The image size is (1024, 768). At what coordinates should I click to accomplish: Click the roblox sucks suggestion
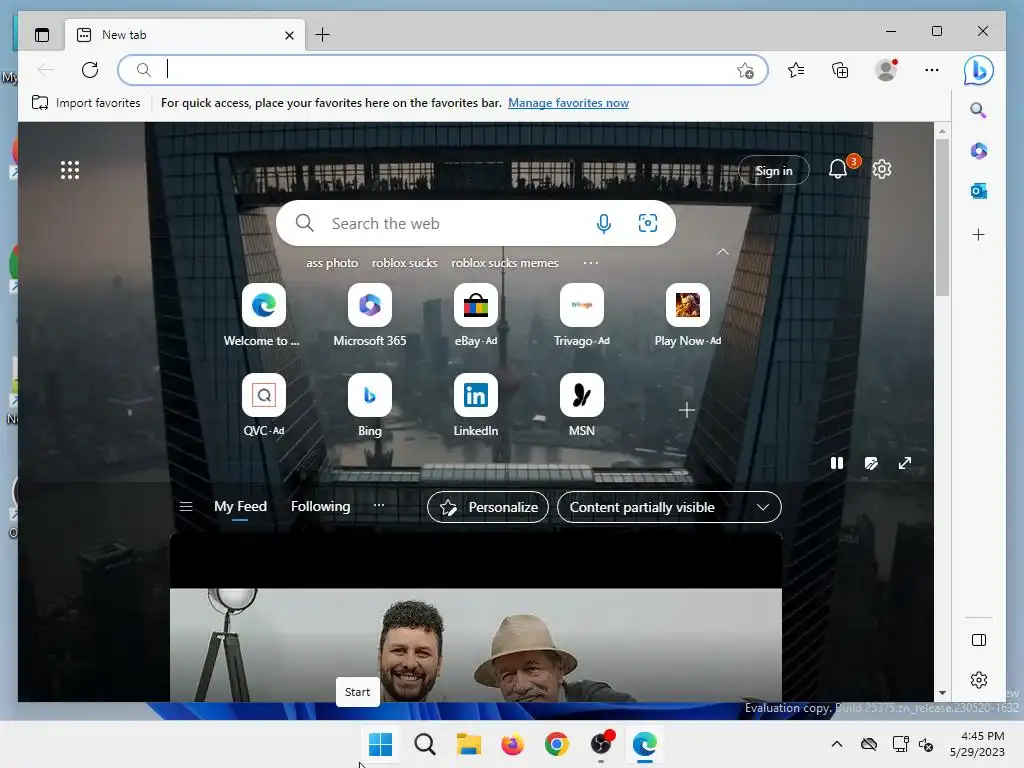[x=404, y=263]
